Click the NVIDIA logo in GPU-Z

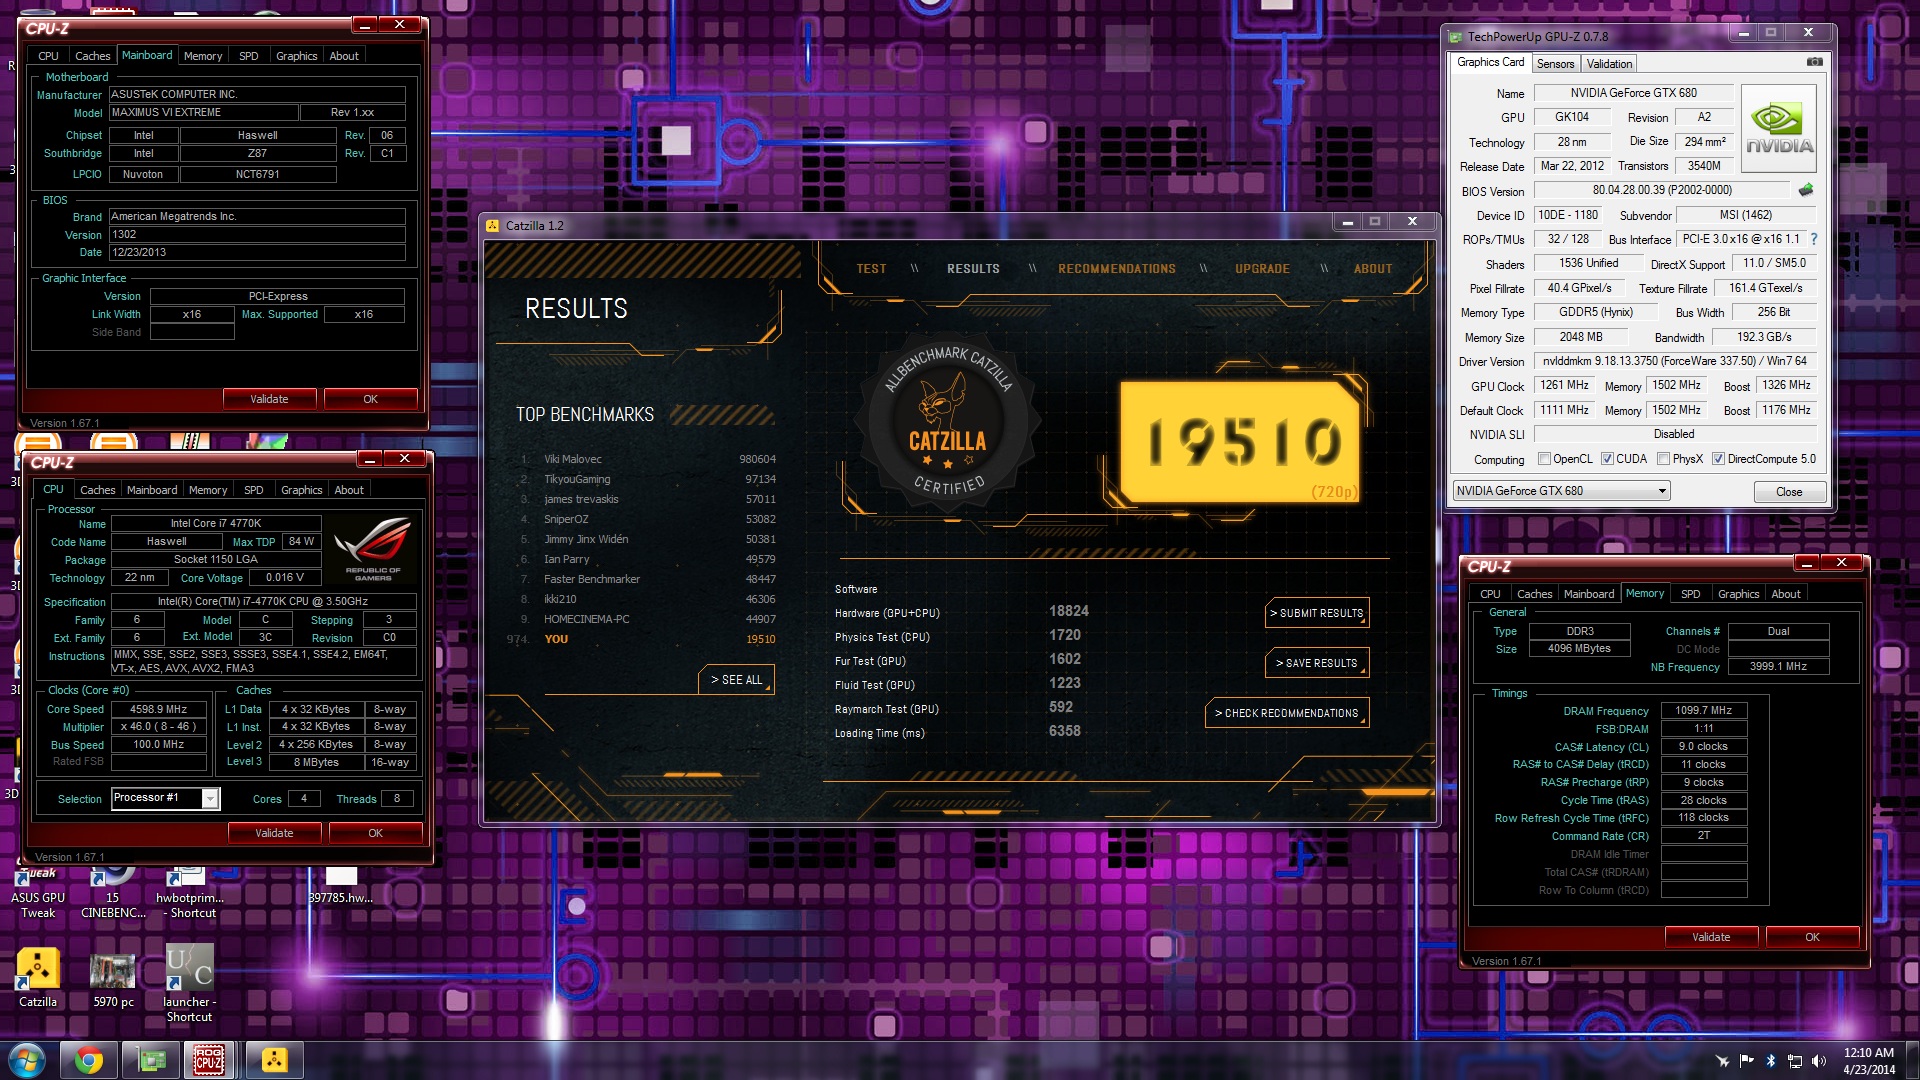click(x=1779, y=129)
